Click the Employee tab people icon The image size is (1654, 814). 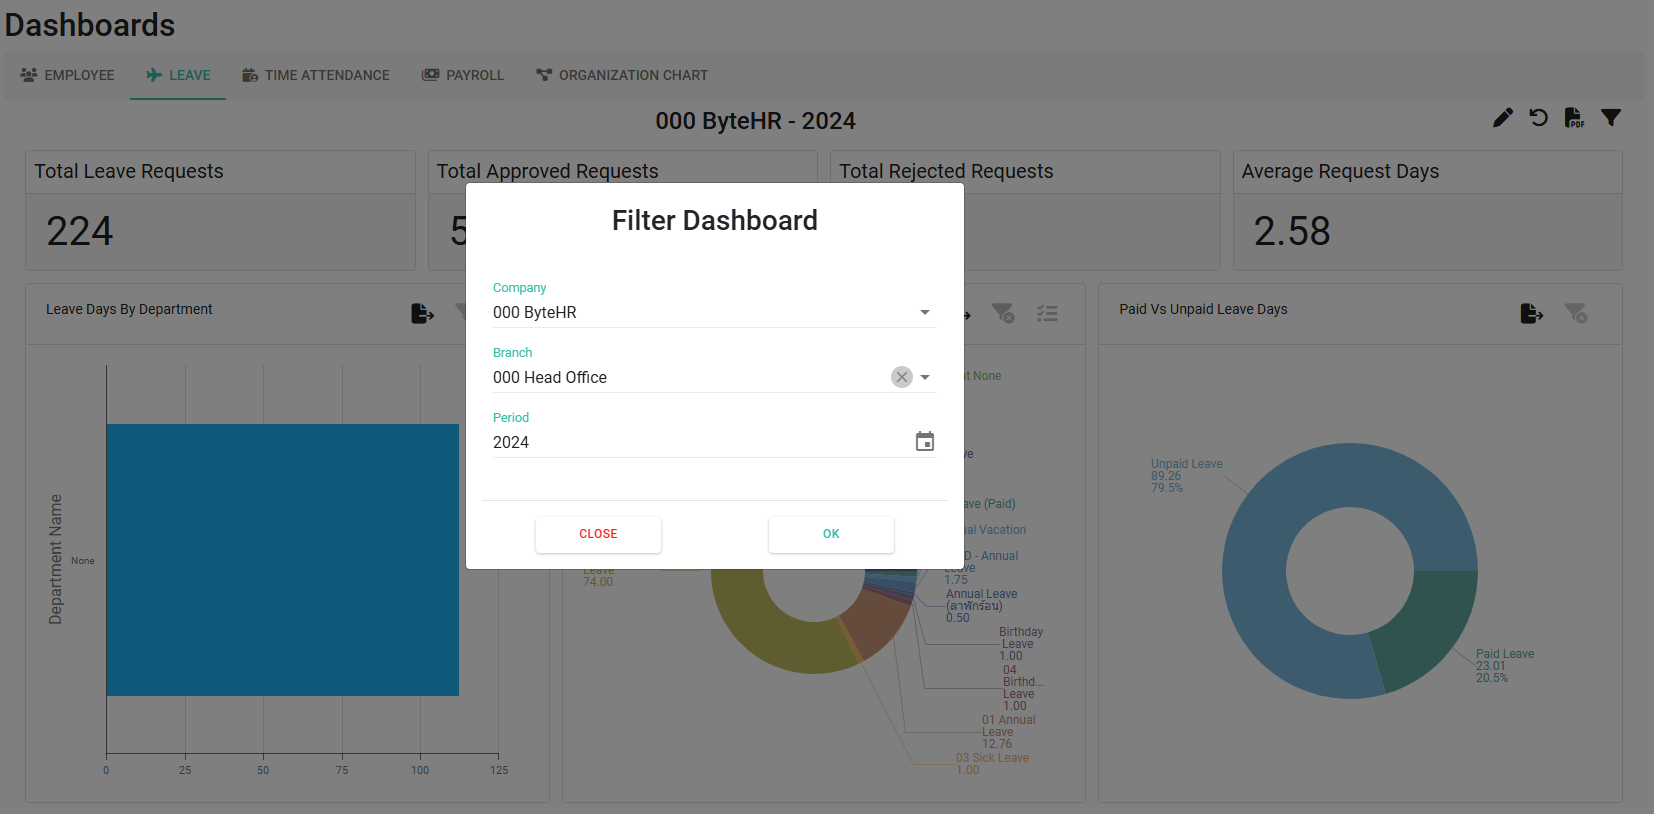[x=29, y=75]
